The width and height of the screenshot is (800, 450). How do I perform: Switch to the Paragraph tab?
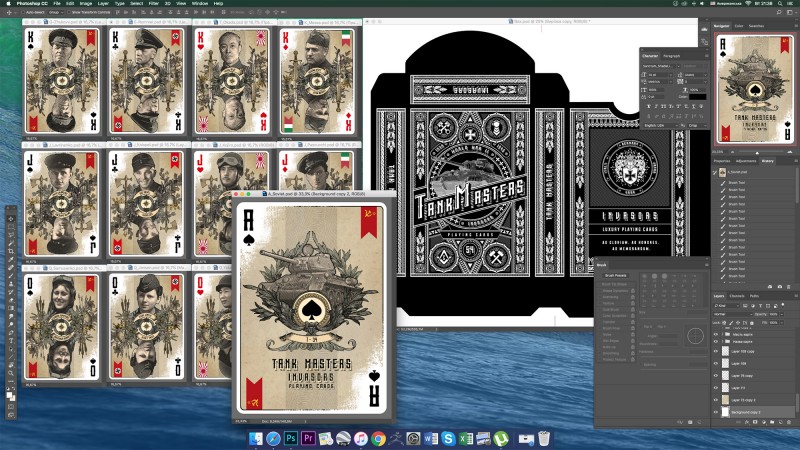point(672,56)
